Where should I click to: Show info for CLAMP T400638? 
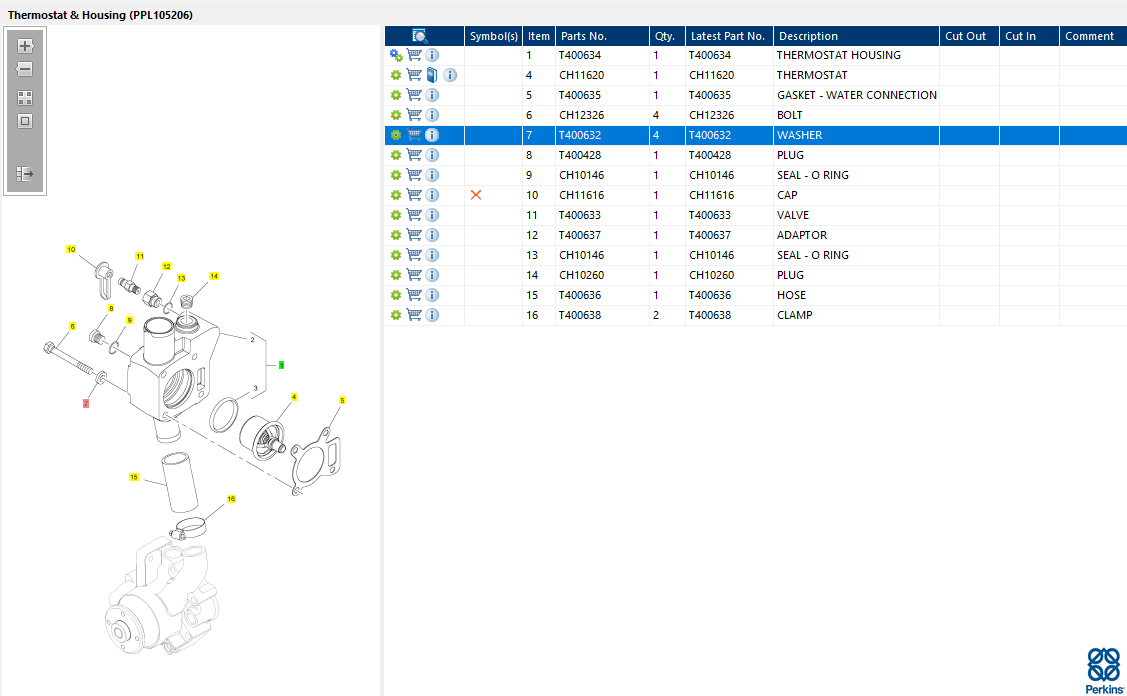click(432, 315)
